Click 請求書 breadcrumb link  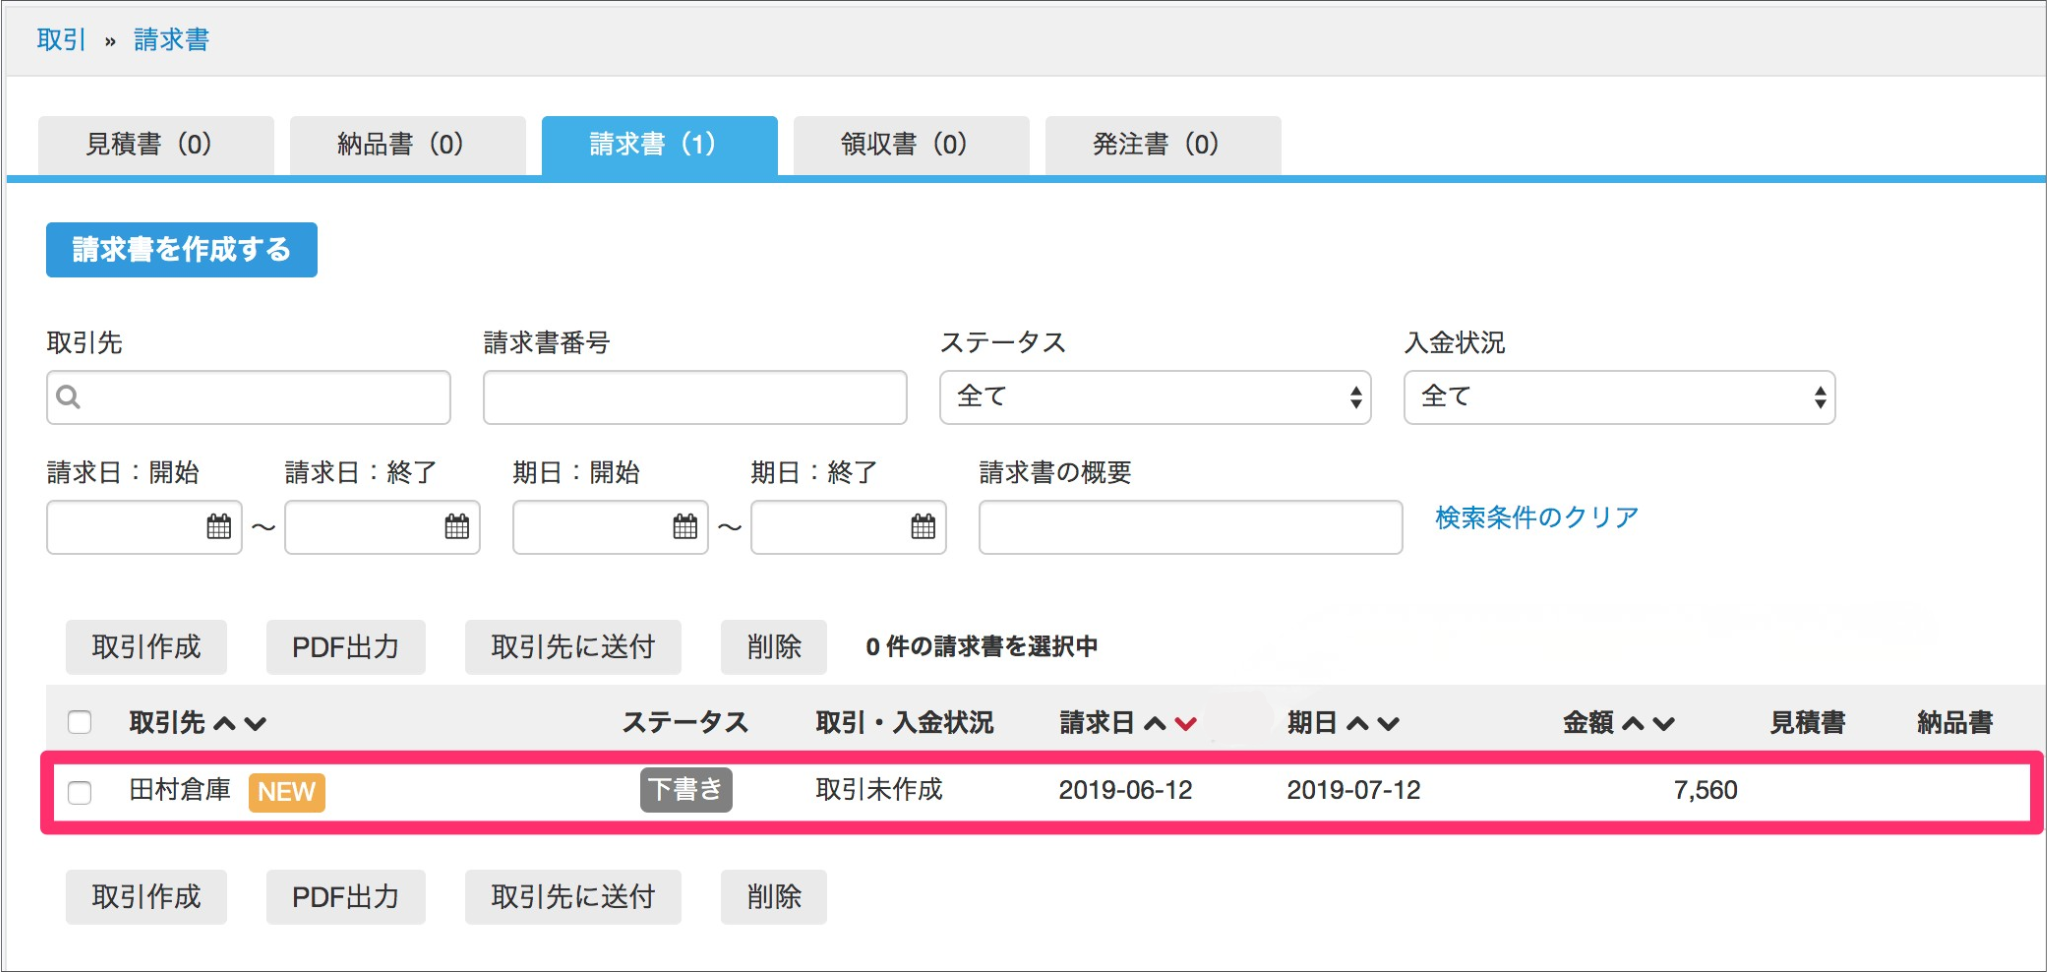pos(172,40)
